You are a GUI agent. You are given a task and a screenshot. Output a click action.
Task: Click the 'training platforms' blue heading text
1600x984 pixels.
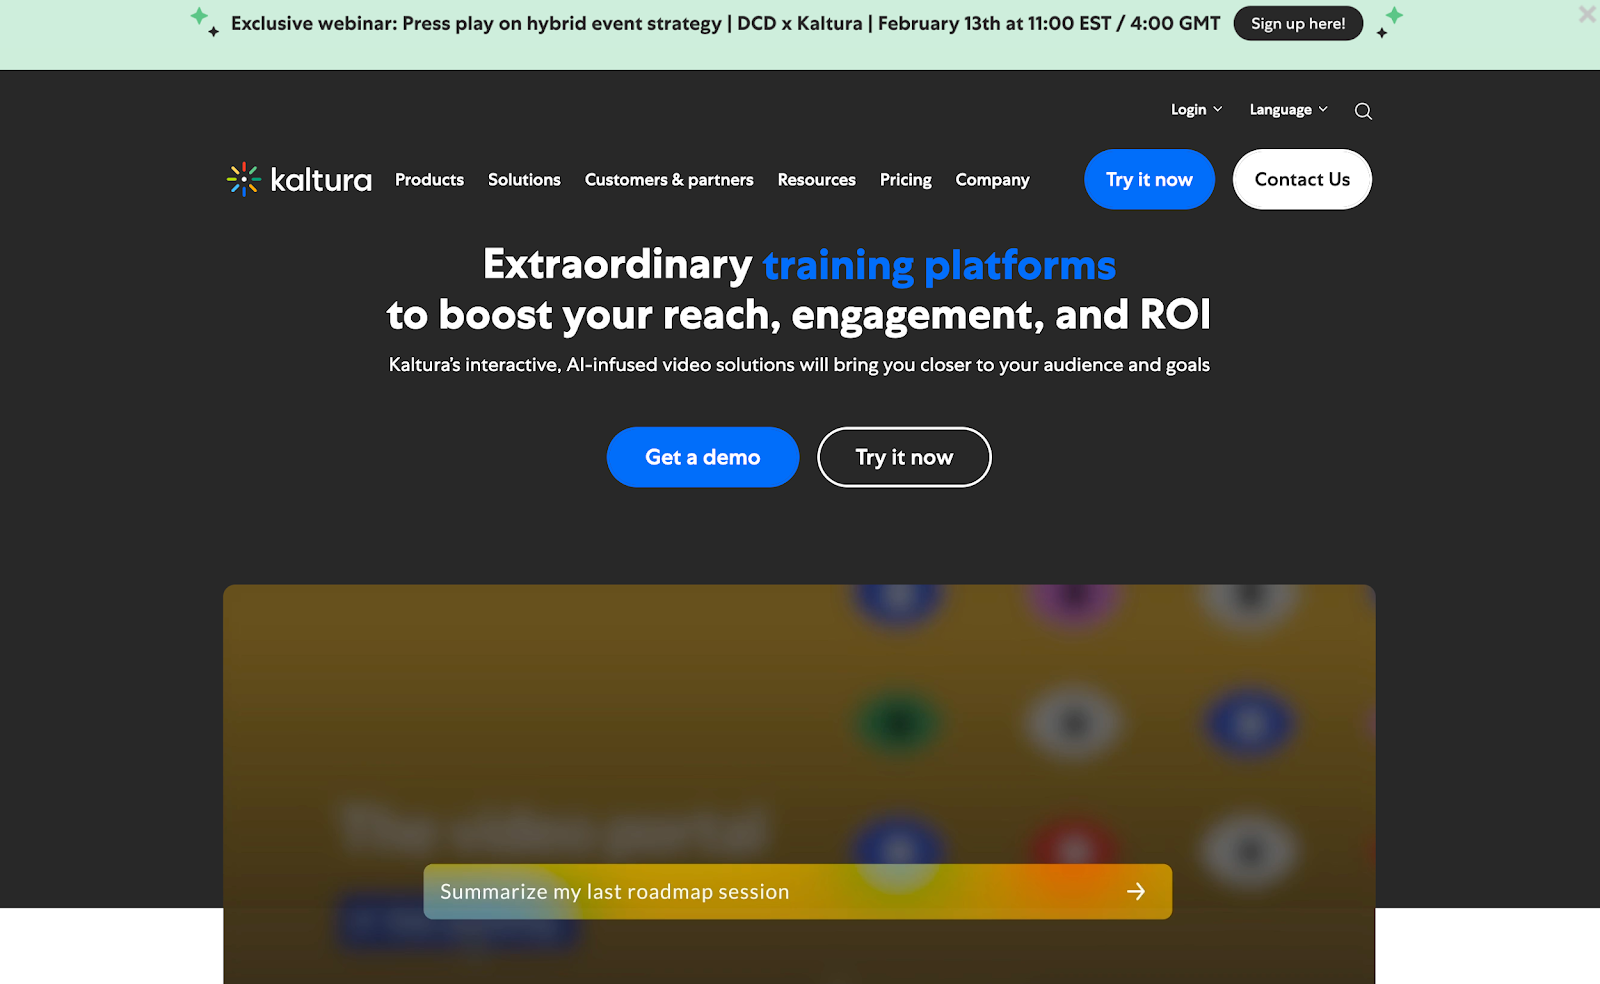939,265
